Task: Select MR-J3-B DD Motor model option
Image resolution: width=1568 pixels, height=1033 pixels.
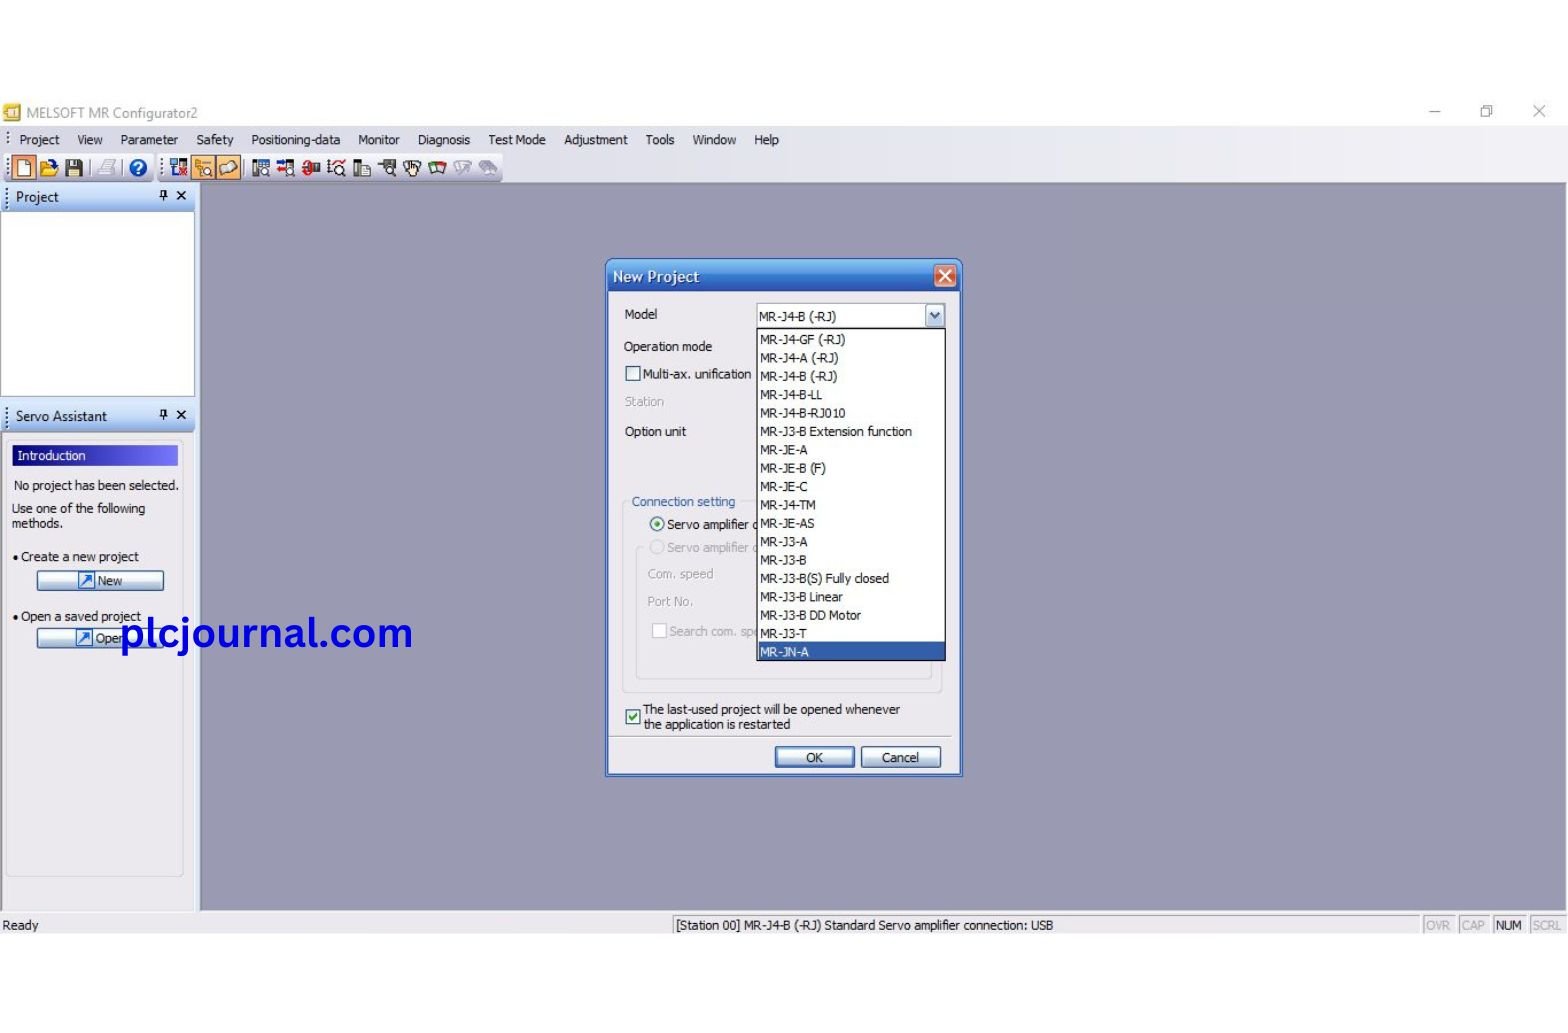Action: (x=851, y=615)
